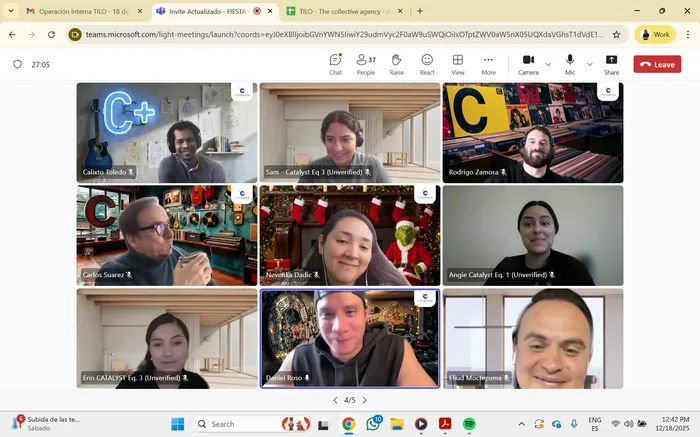
Task: Toggle the Camera on or off
Action: pyautogui.click(x=528, y=64)
